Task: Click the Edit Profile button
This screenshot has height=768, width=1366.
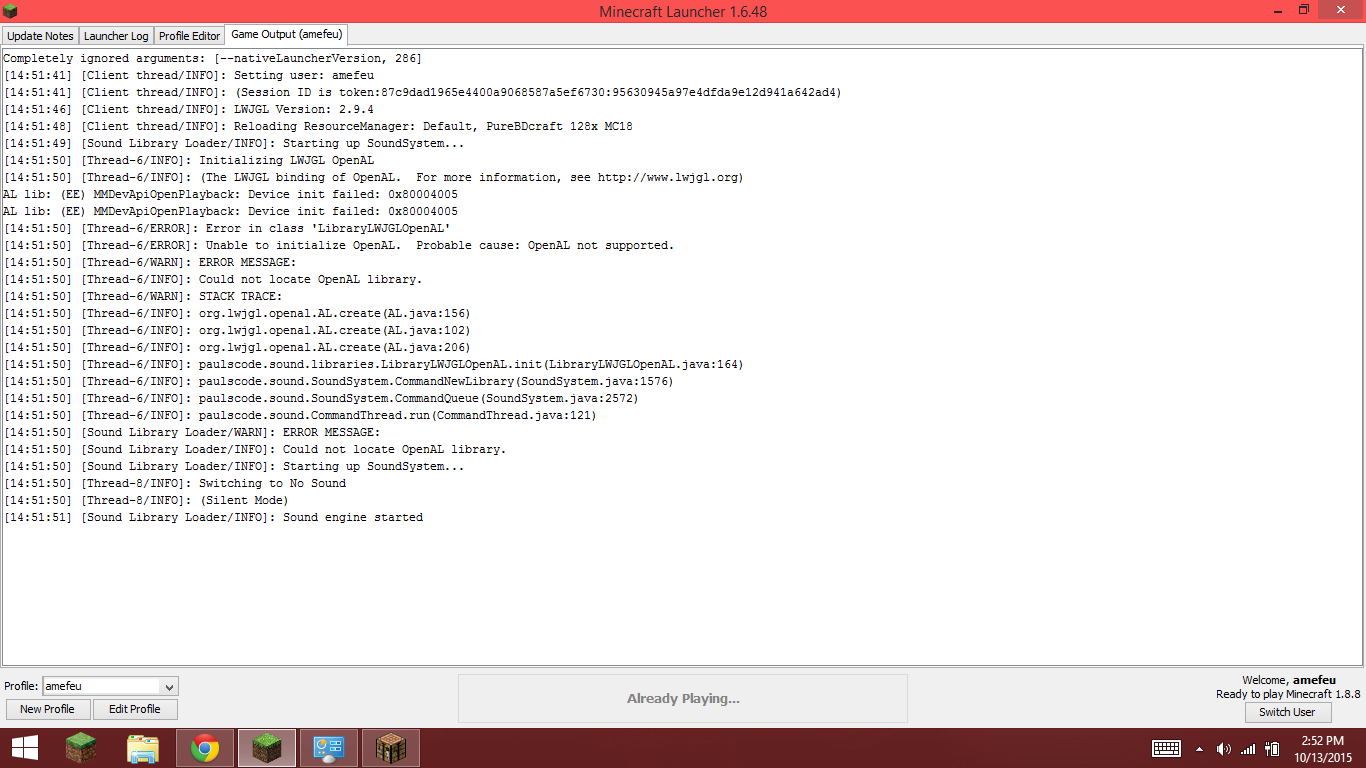Action: tap(135, 709)
